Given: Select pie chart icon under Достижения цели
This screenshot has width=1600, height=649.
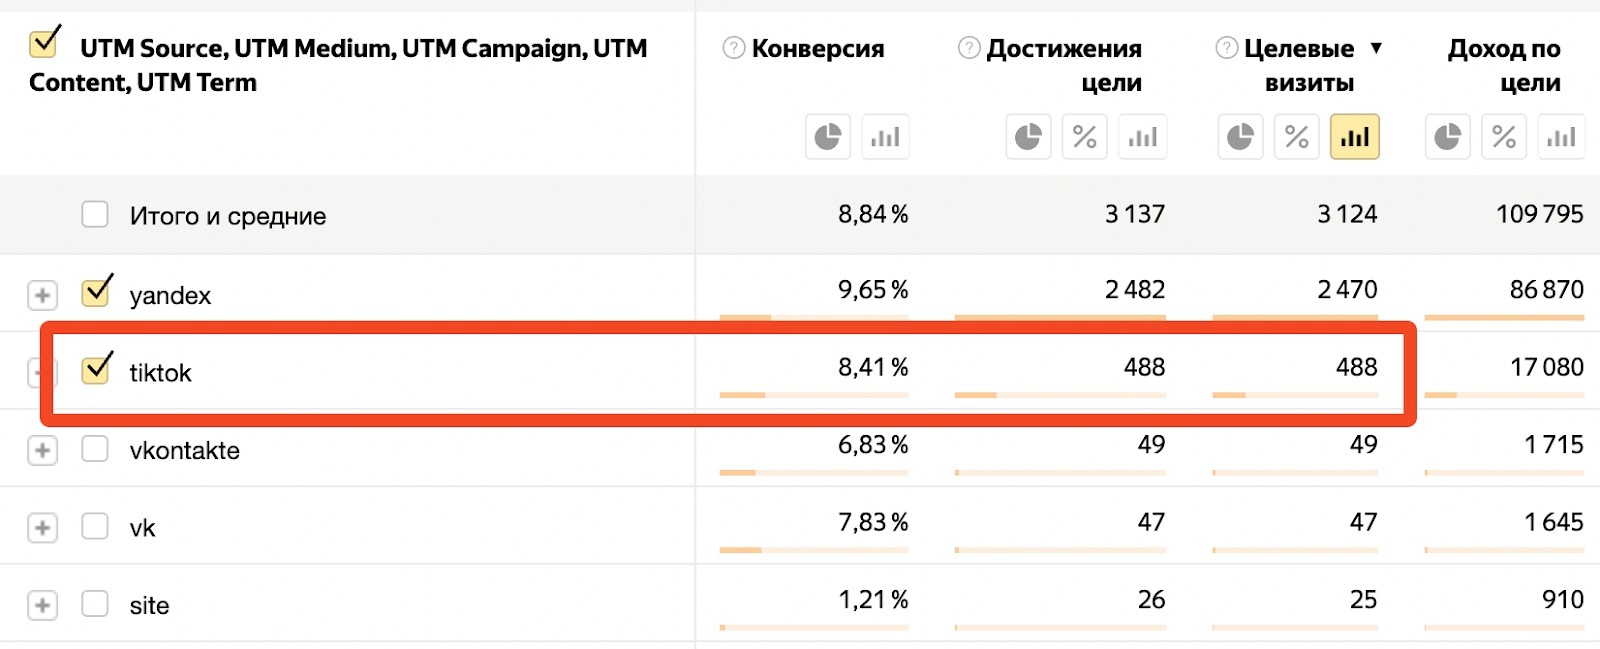Looking at the screenshot, I should pyautogui.click(x=1028, y=137).
